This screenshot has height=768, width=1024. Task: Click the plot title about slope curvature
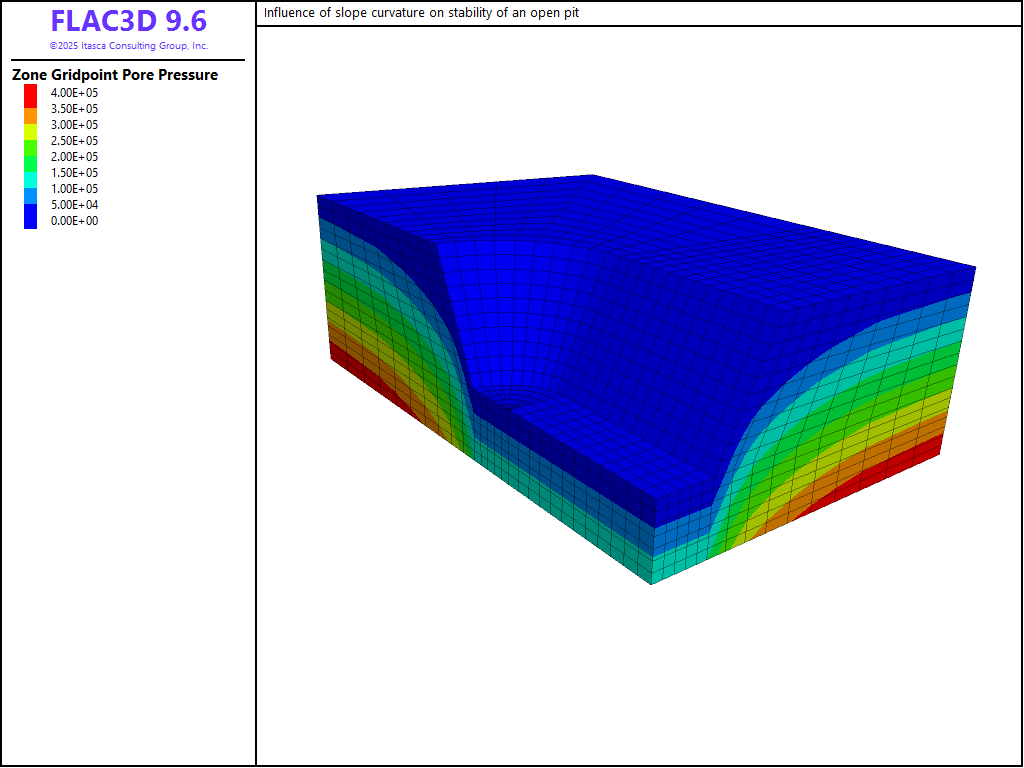pos(421,13)
